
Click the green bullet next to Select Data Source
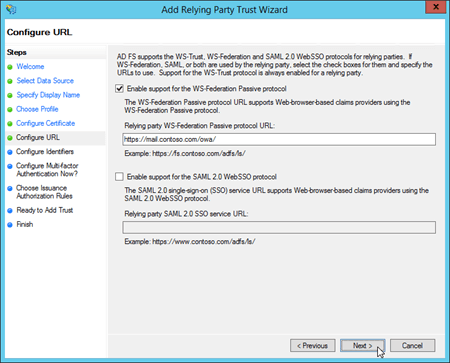click(x=10, y=81)
